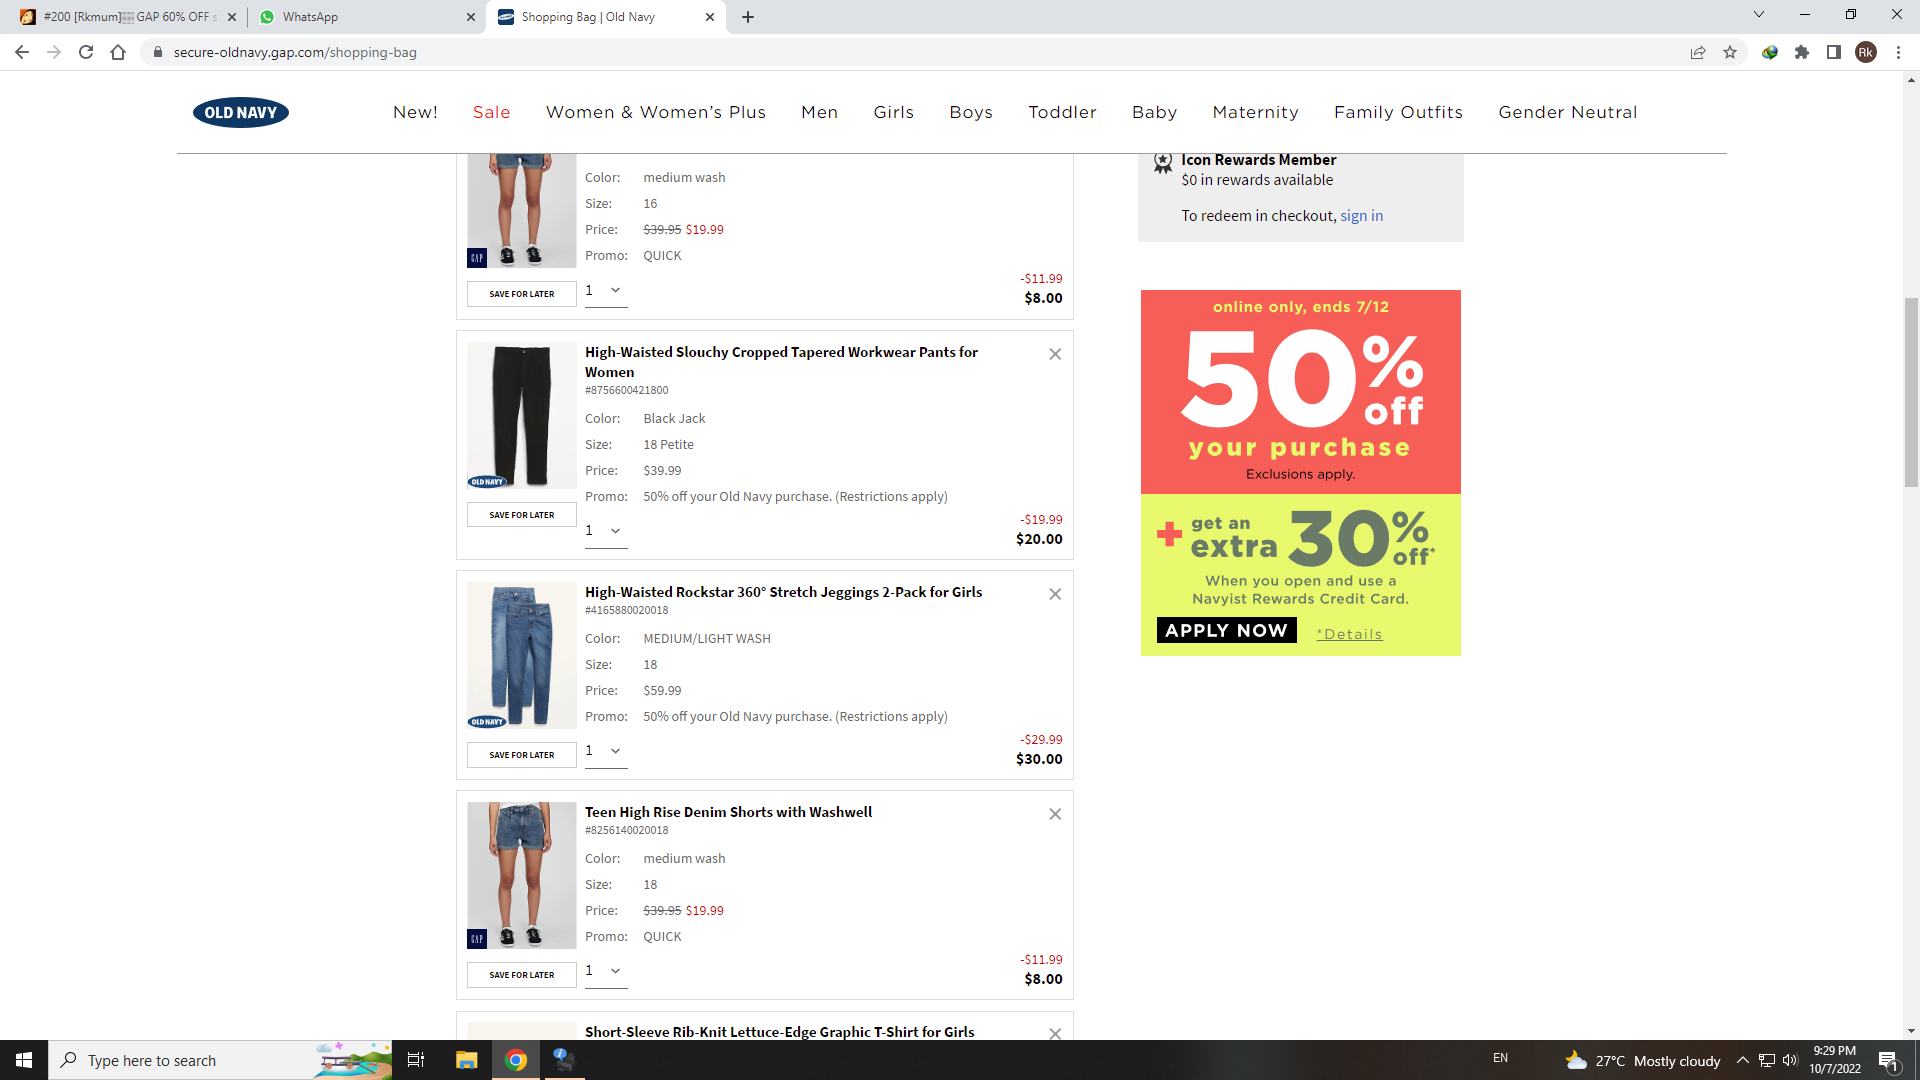Open the notification center icon
The width and height of the screenshot is (1920, 1080).
coord(1889,1060)
